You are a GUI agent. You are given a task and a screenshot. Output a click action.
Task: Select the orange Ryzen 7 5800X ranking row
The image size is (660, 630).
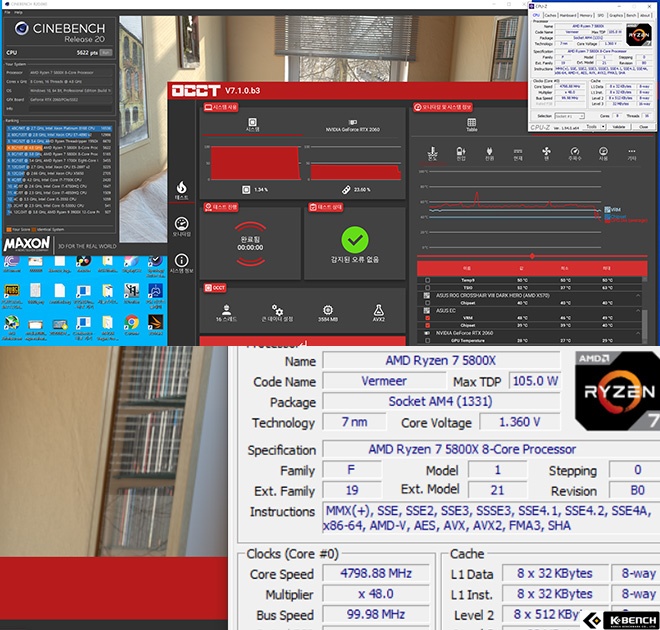pyautogui.click(x=59, y=148)
